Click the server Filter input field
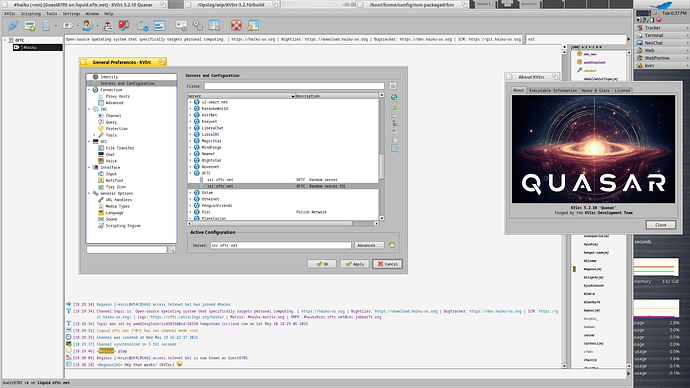The width and height of the screenshot is (690, 388). point(294,86)
